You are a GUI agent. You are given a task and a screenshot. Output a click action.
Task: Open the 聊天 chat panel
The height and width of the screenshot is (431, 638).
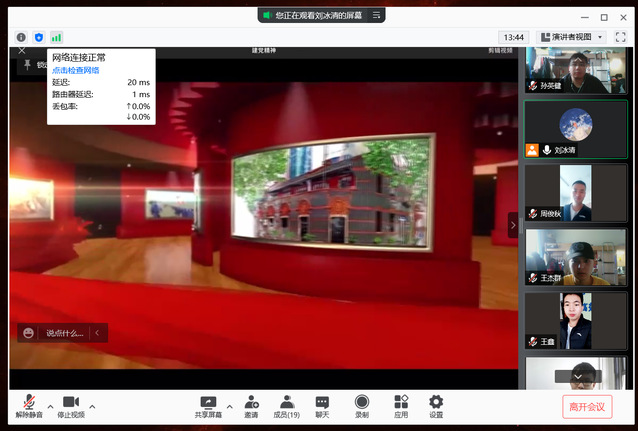(322, 403)
